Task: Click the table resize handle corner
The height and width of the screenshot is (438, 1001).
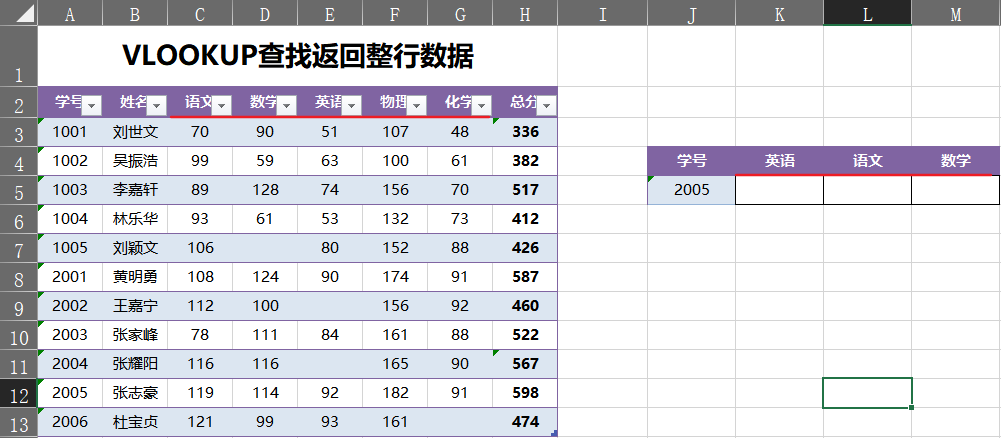Action: [x=554, y=434]
